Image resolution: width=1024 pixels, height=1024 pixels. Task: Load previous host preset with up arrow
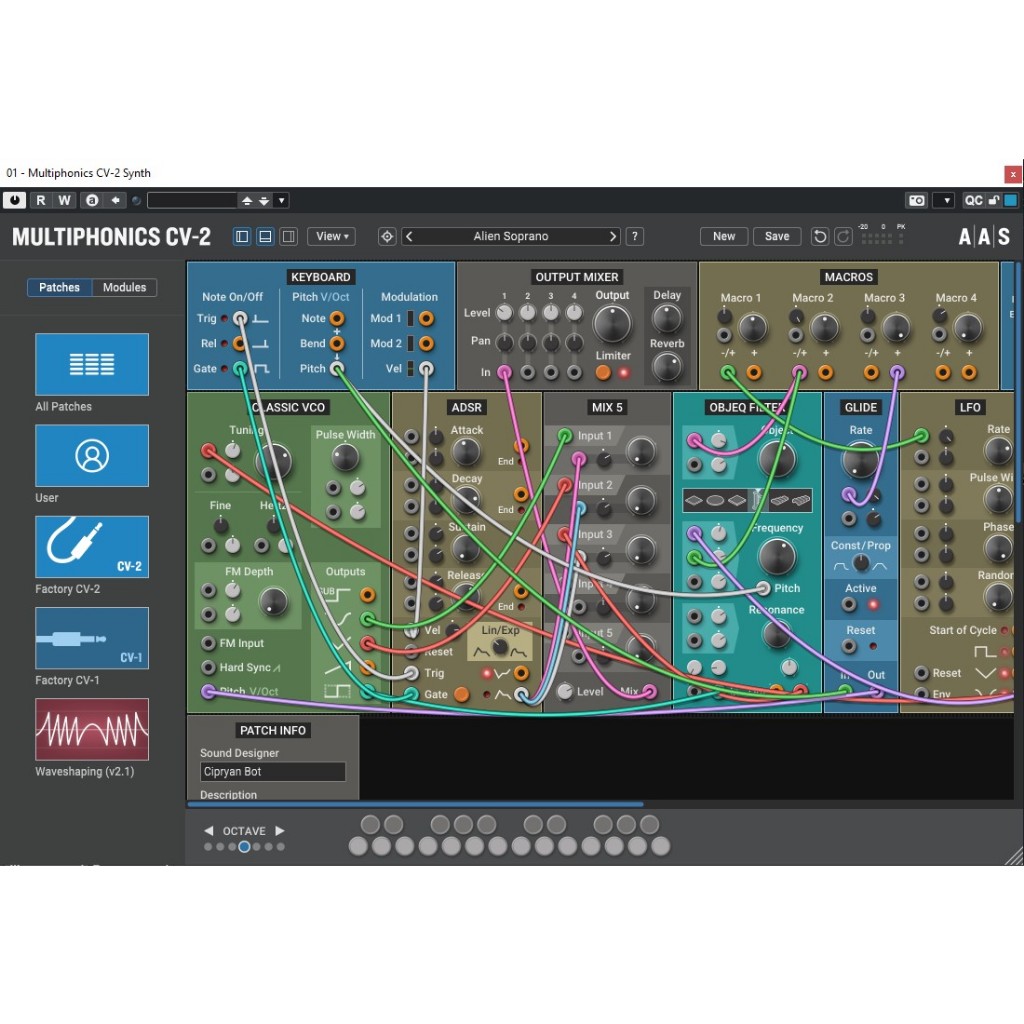[247, 200]
